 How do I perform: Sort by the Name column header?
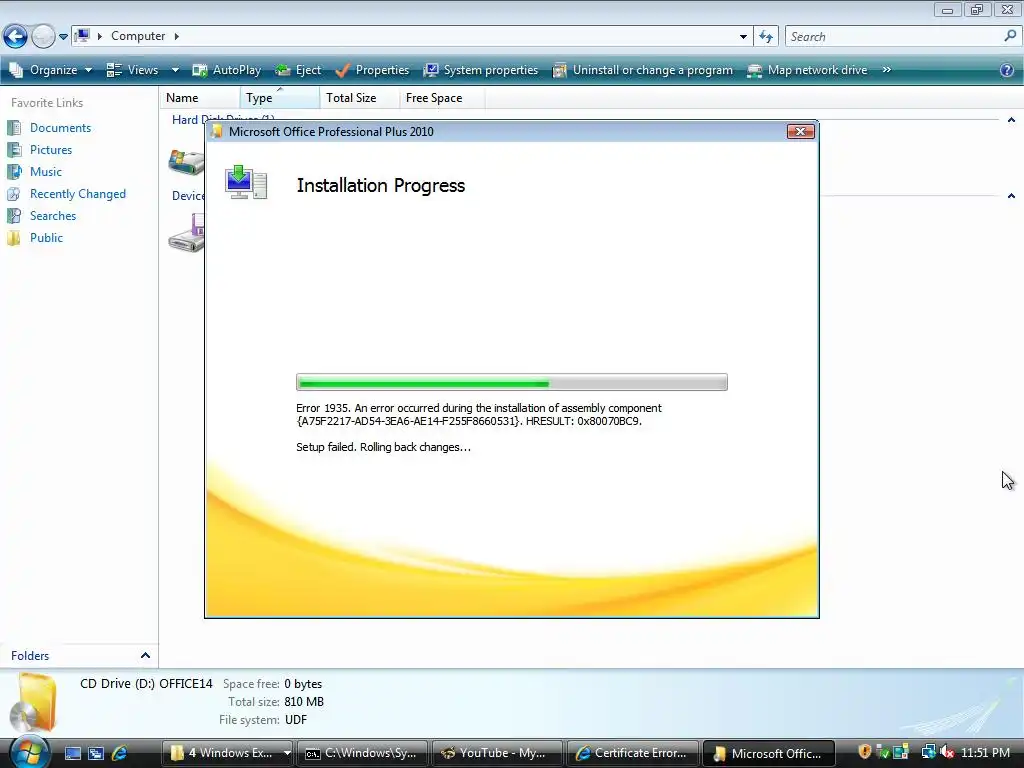pyautogui.click(x=200, y=98)
